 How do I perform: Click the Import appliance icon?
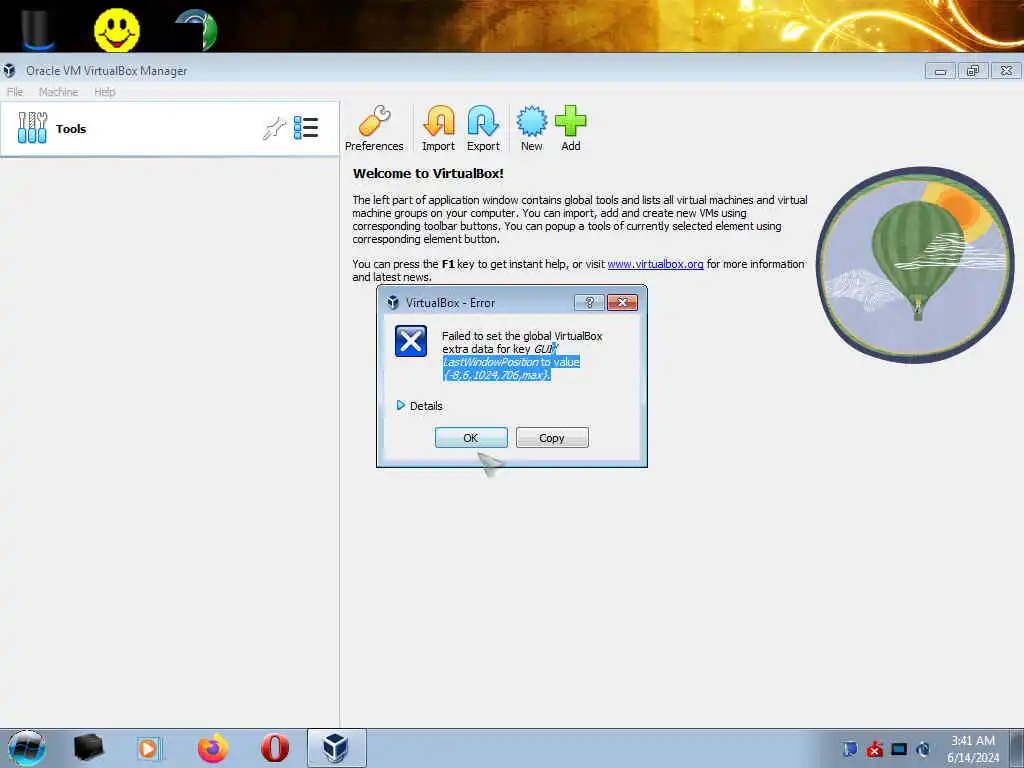[x=438, y=129]
